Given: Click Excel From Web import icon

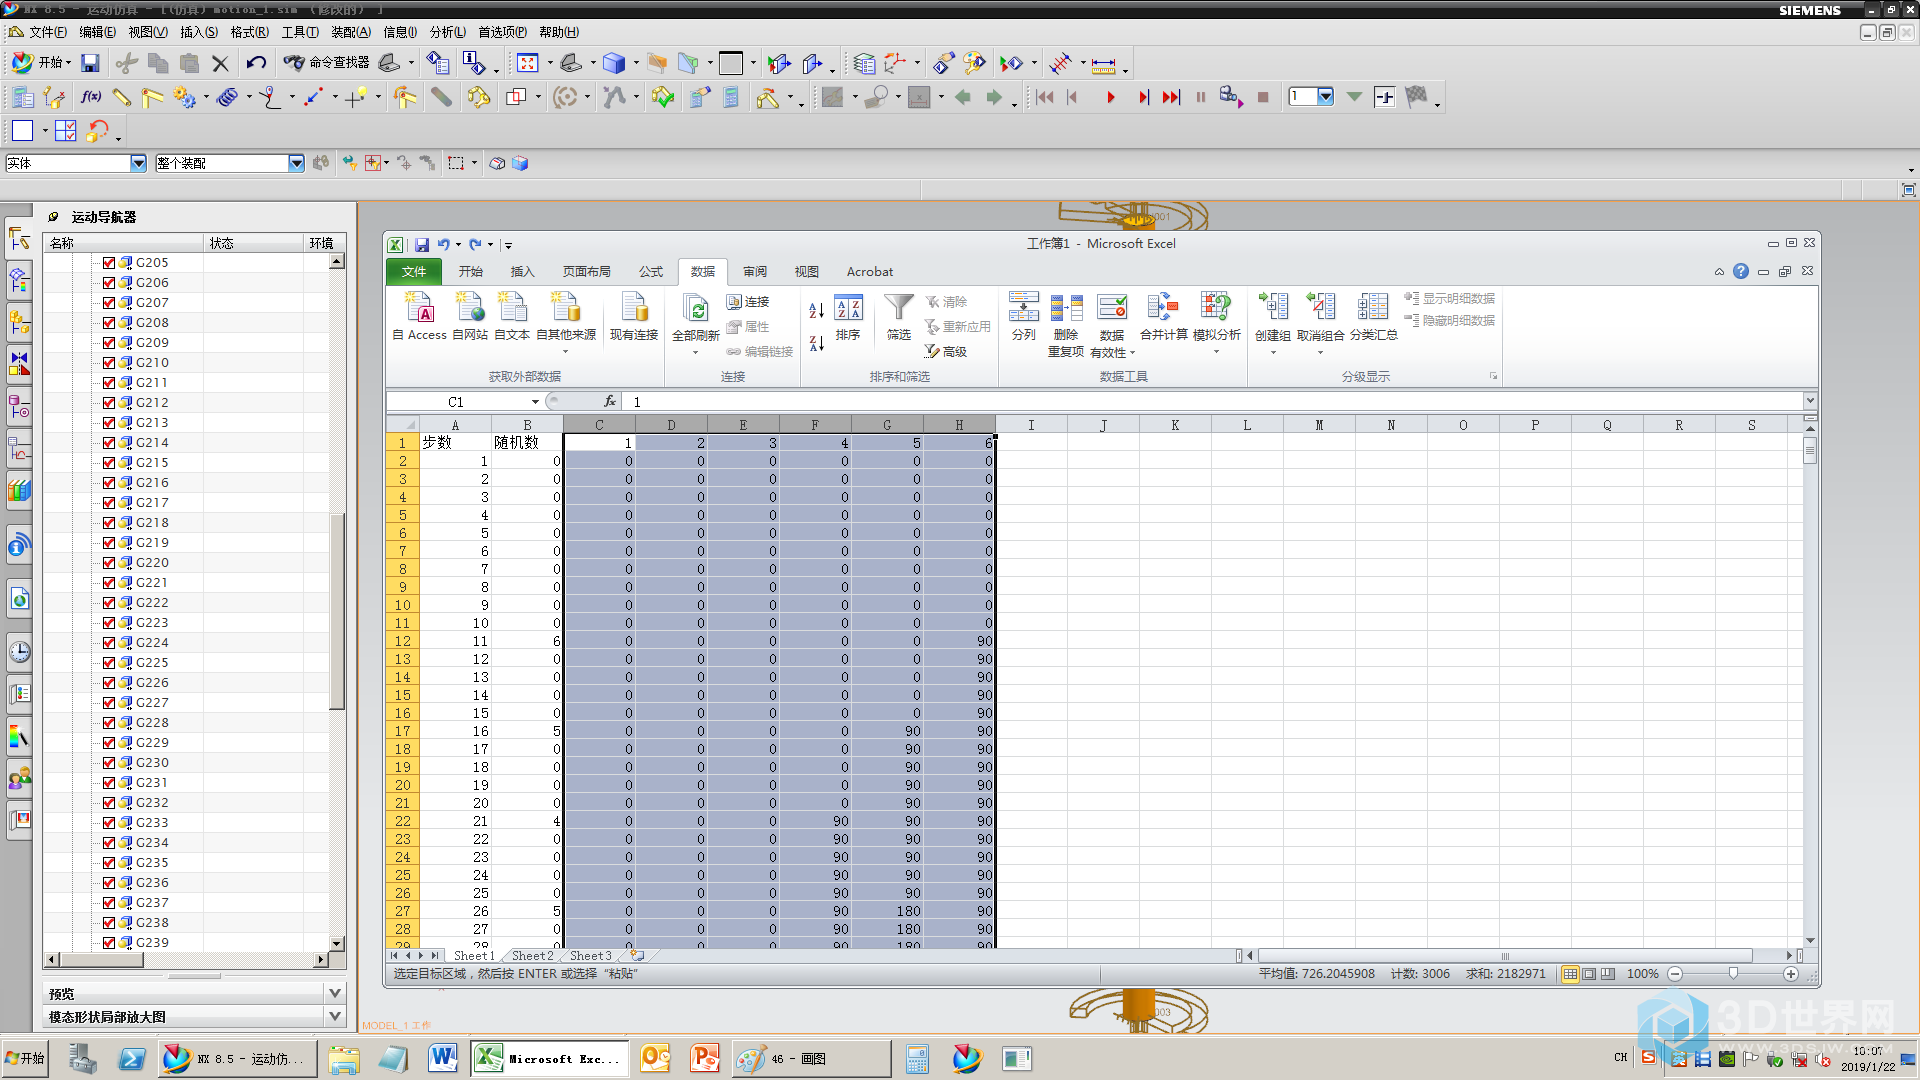Looking at the screenshot, I should [470, 316].
